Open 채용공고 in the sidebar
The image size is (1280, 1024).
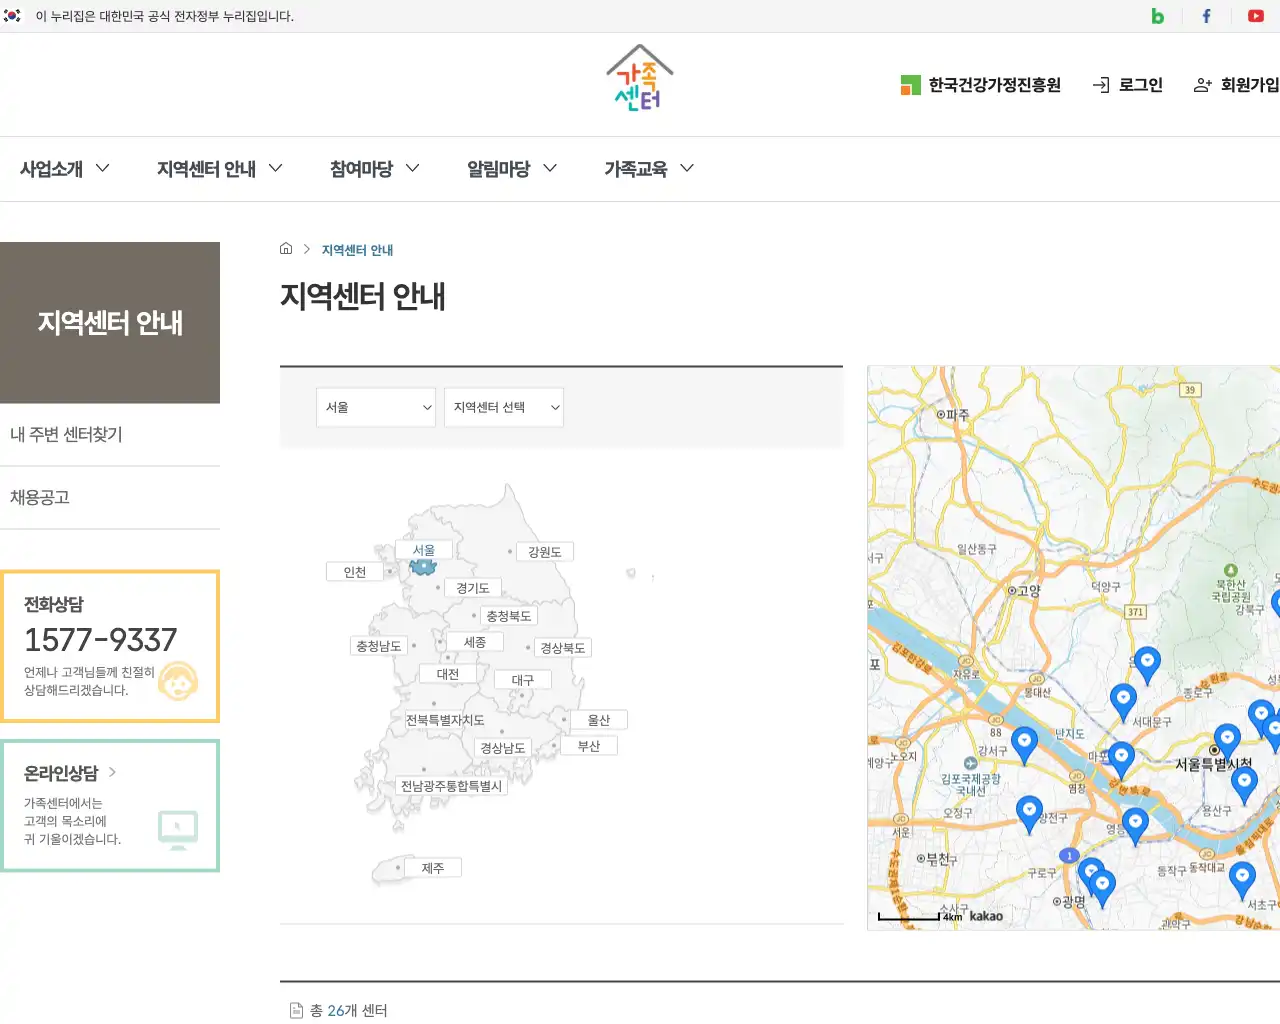[110, 498]
